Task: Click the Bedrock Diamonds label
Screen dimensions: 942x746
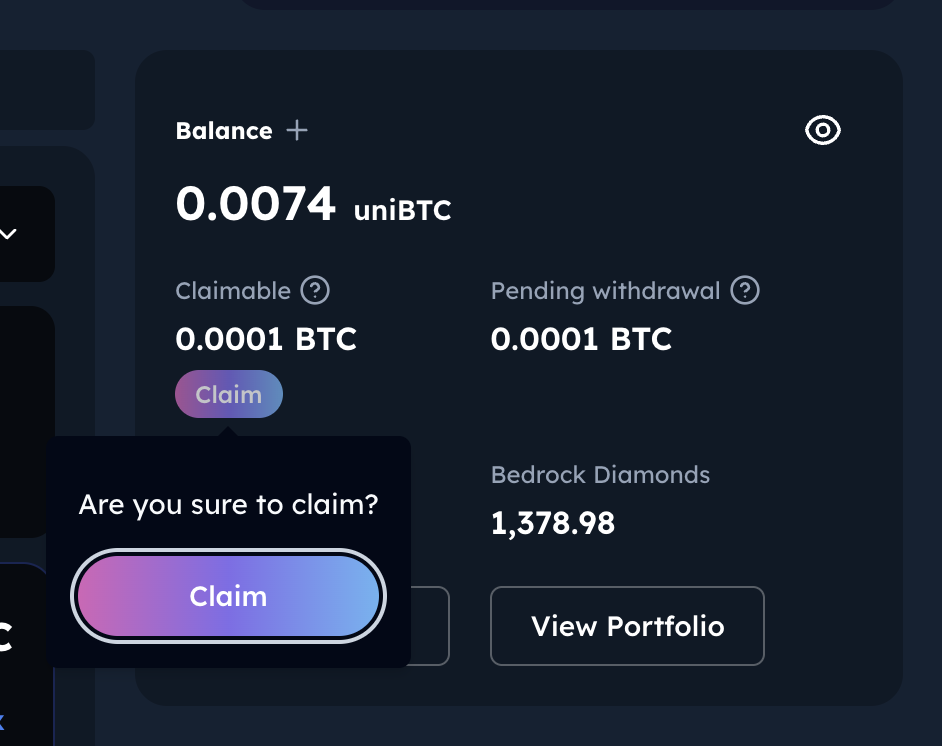Action: [600, 475]
